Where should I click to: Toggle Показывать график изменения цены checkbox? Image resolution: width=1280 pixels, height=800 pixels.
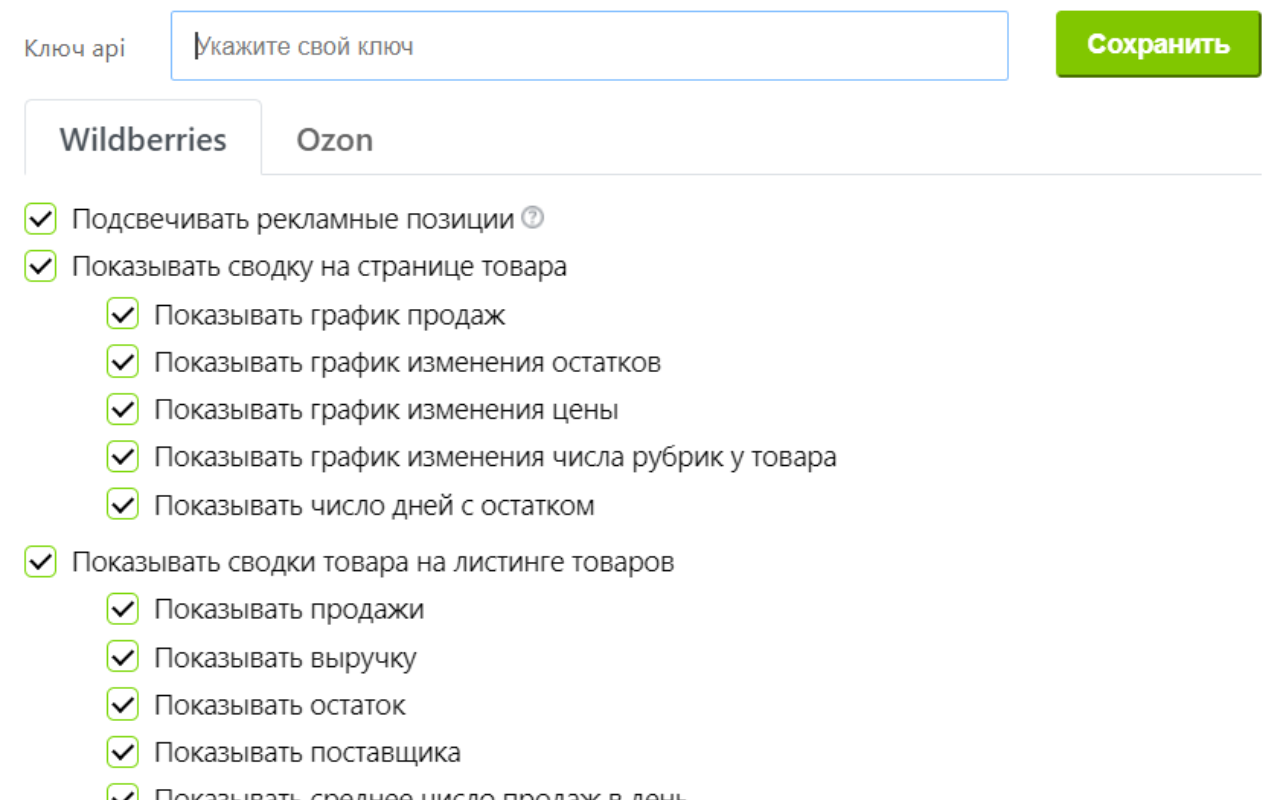122,410
